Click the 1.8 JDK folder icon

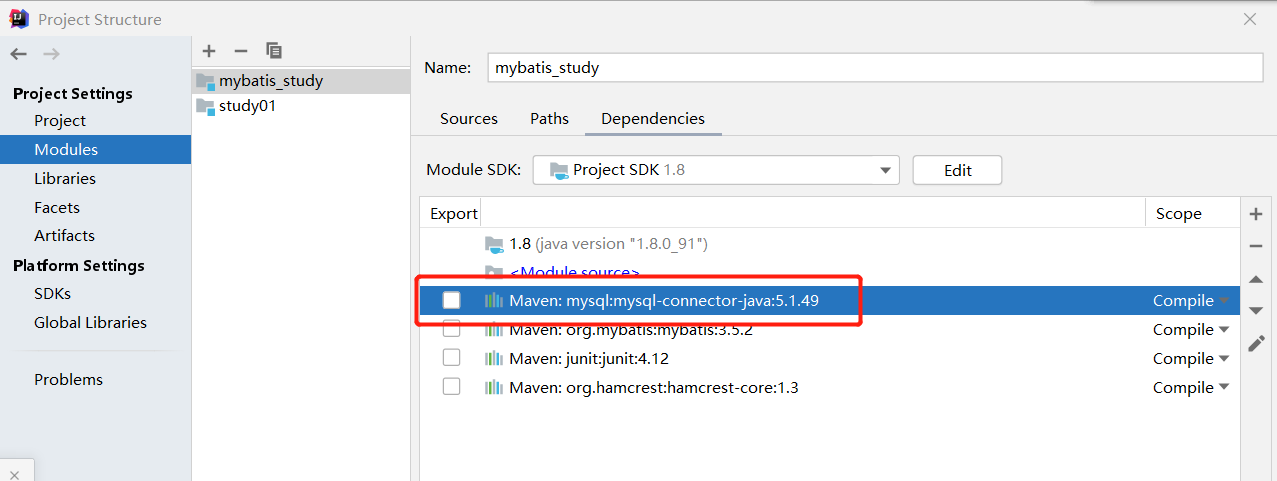[x=494, y=243]
